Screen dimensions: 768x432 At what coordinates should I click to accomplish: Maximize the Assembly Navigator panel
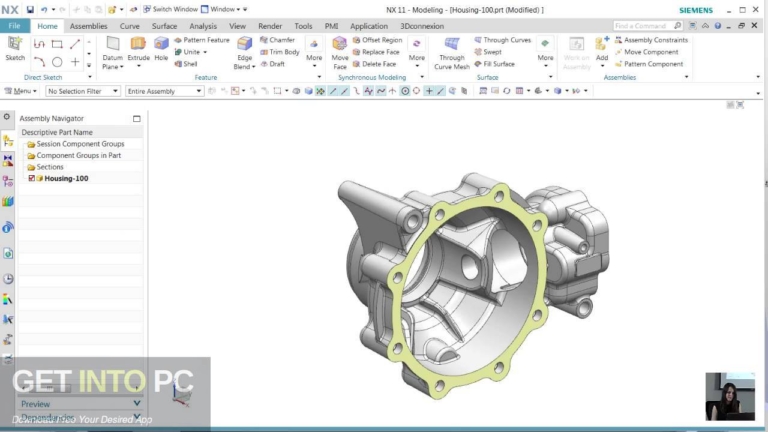click(x=137, y=119)
